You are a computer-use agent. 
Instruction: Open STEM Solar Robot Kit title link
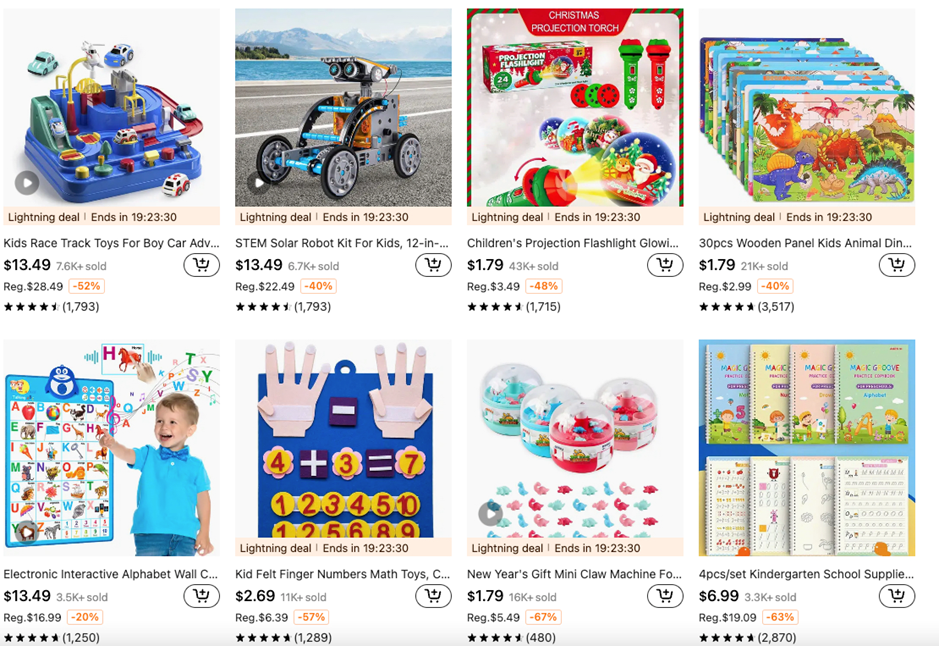pos(342,243)
